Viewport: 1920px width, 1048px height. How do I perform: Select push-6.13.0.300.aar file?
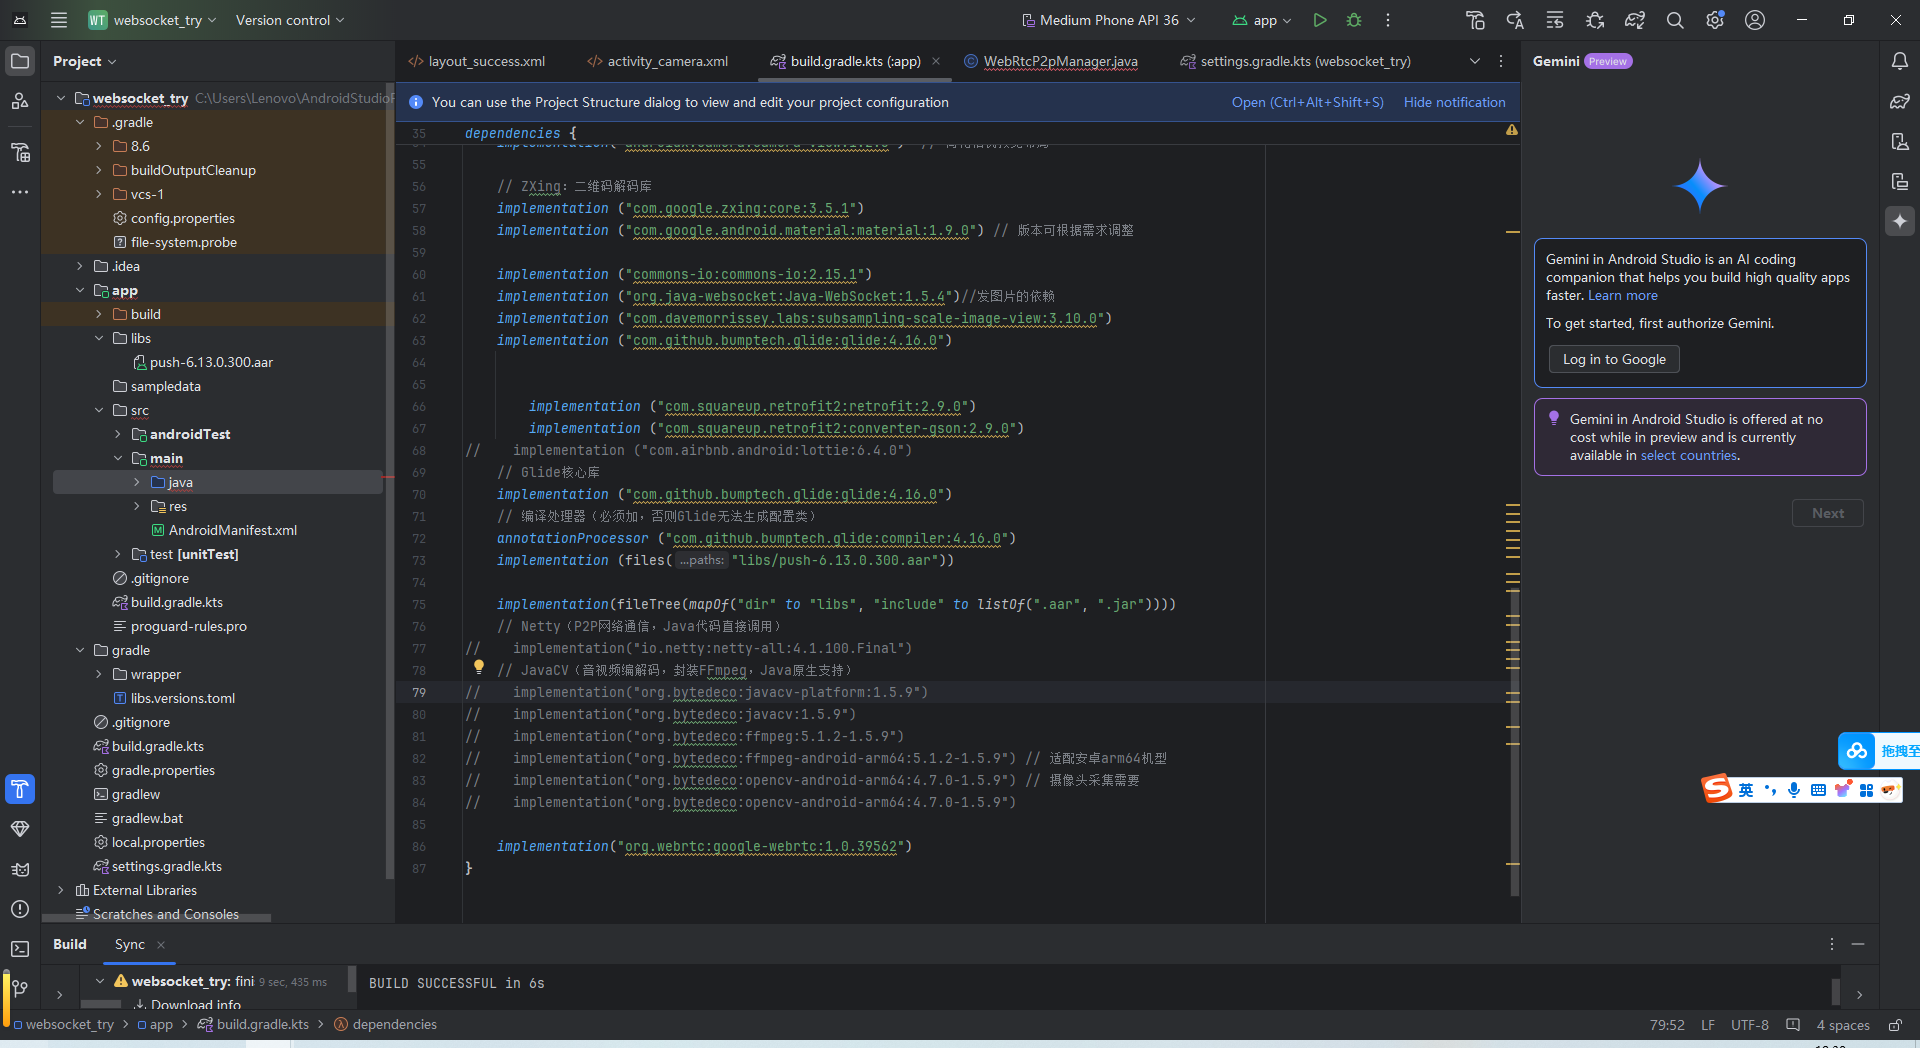(211, 362)
